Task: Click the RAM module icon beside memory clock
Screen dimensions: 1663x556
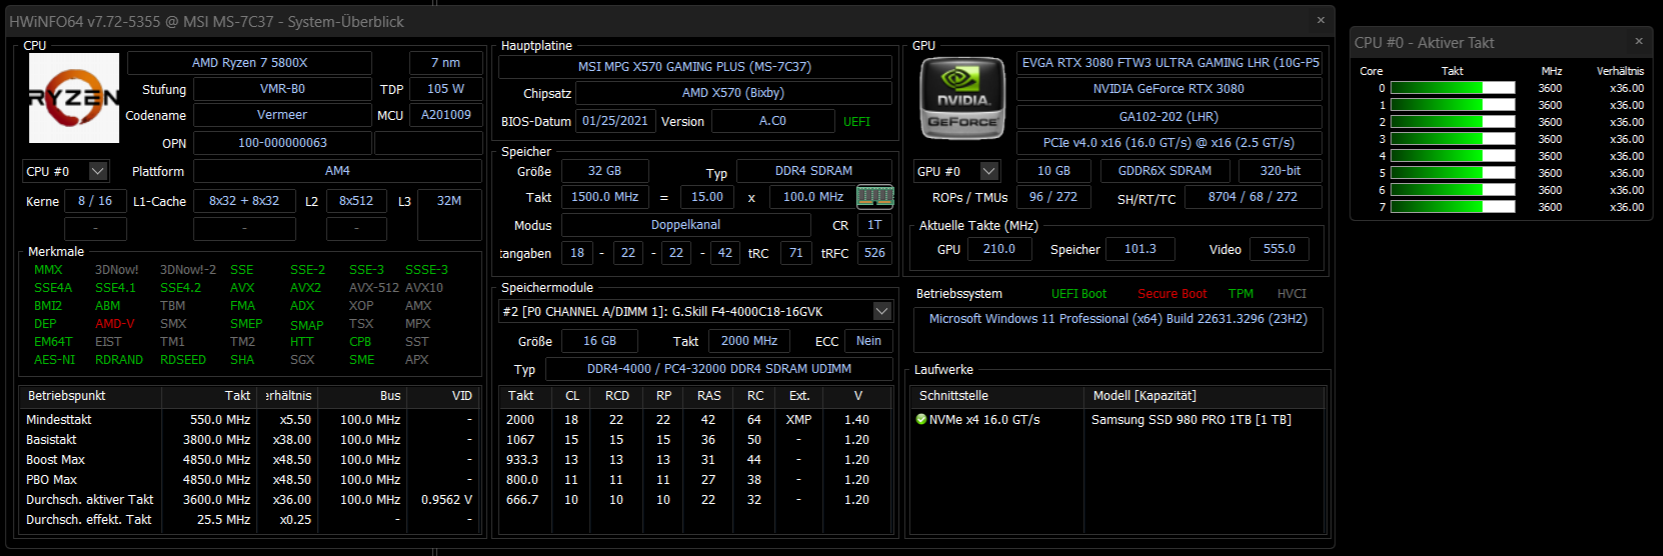Action: (875, 197)
